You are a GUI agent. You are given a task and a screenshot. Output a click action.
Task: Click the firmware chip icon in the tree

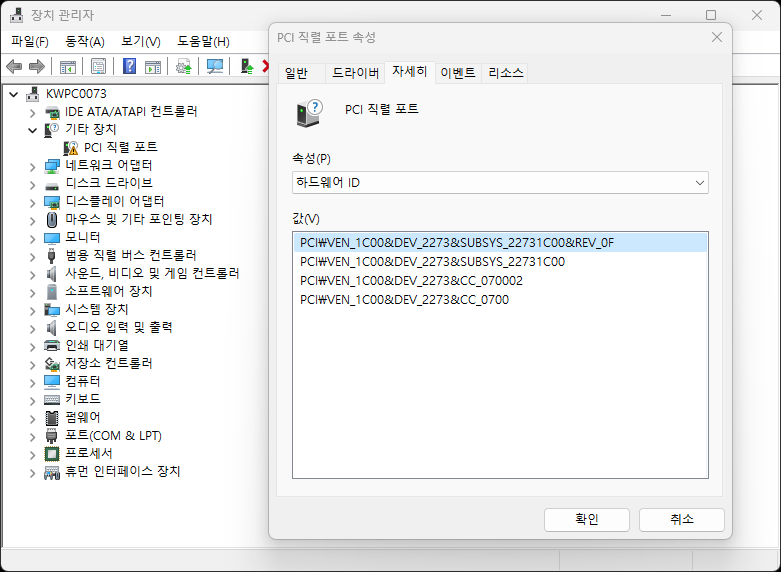(x=52, y=418)
